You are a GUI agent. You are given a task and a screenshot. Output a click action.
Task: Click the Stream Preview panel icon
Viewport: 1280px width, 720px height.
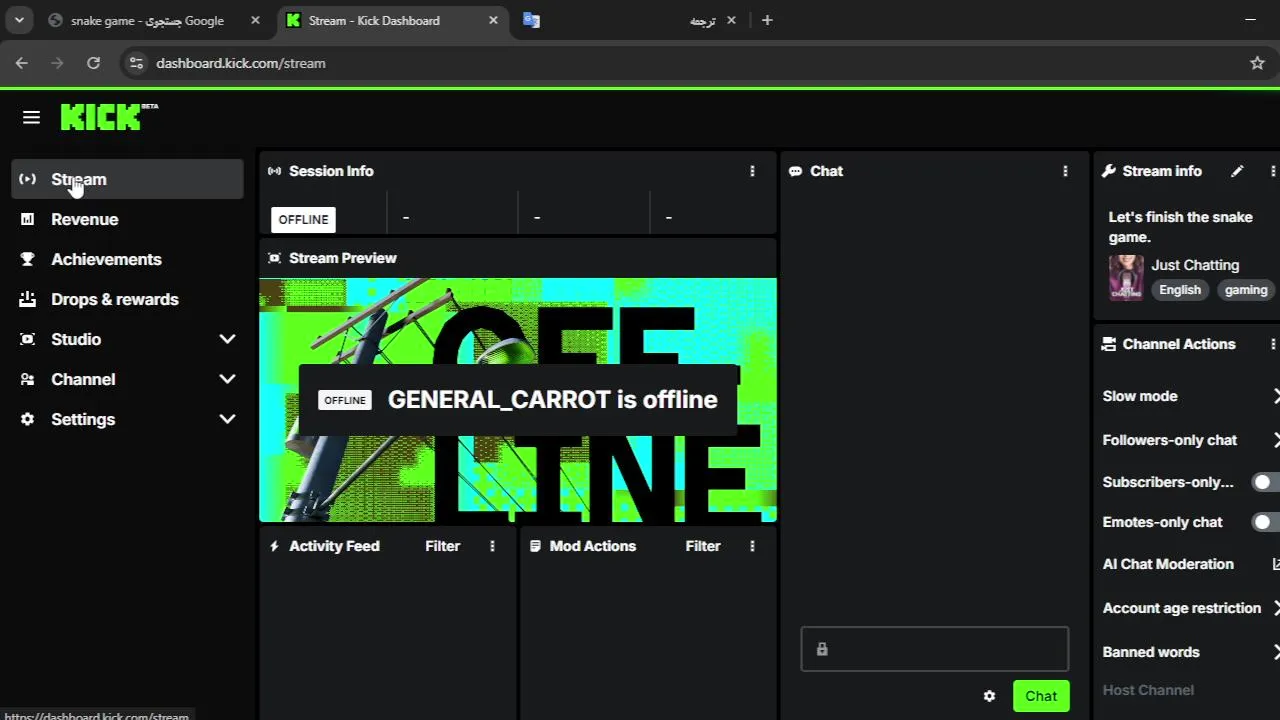[x=274, y=258]
